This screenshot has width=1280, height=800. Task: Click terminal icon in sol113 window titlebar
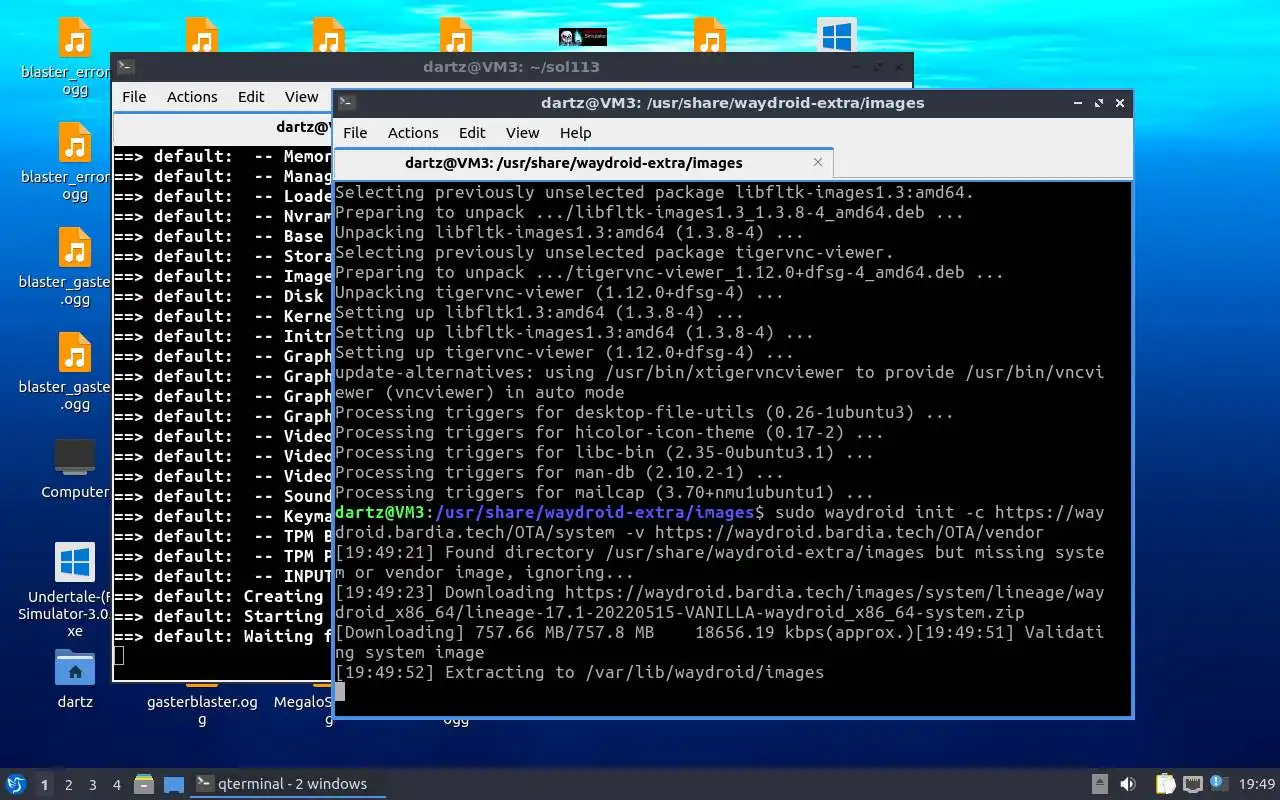pos(125,67)
